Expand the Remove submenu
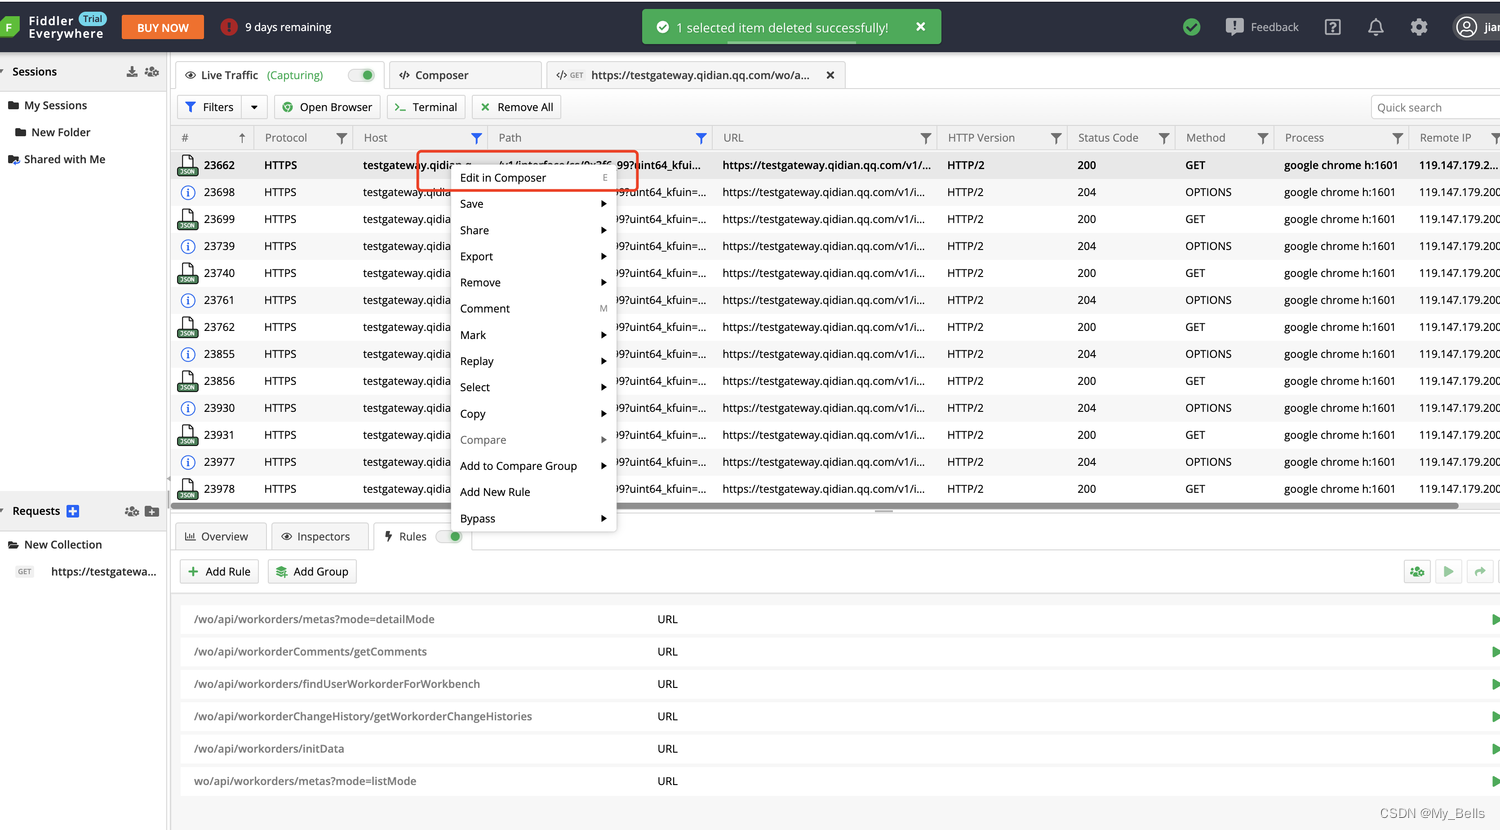Screen dimensions: 1500x830 pyautogui.click(x=533, y=283)
